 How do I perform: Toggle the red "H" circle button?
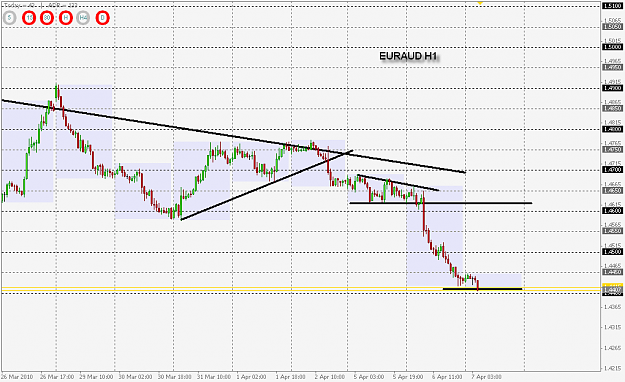point(66,18)
